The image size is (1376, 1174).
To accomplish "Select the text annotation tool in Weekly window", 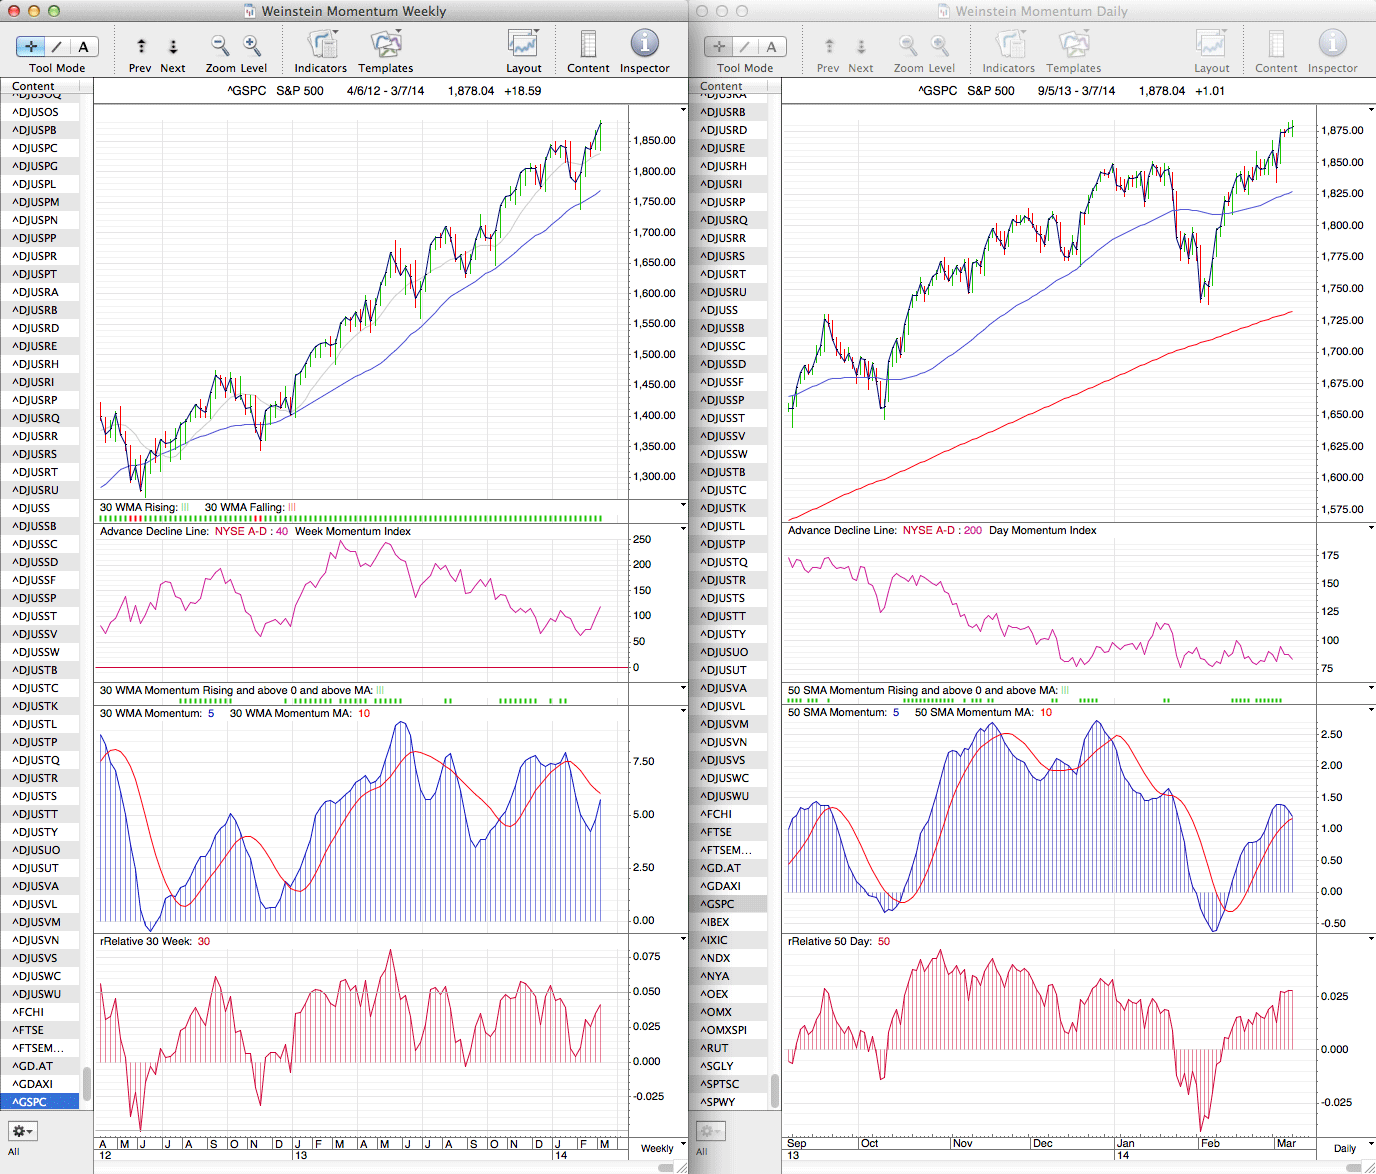I will (84, 47).
